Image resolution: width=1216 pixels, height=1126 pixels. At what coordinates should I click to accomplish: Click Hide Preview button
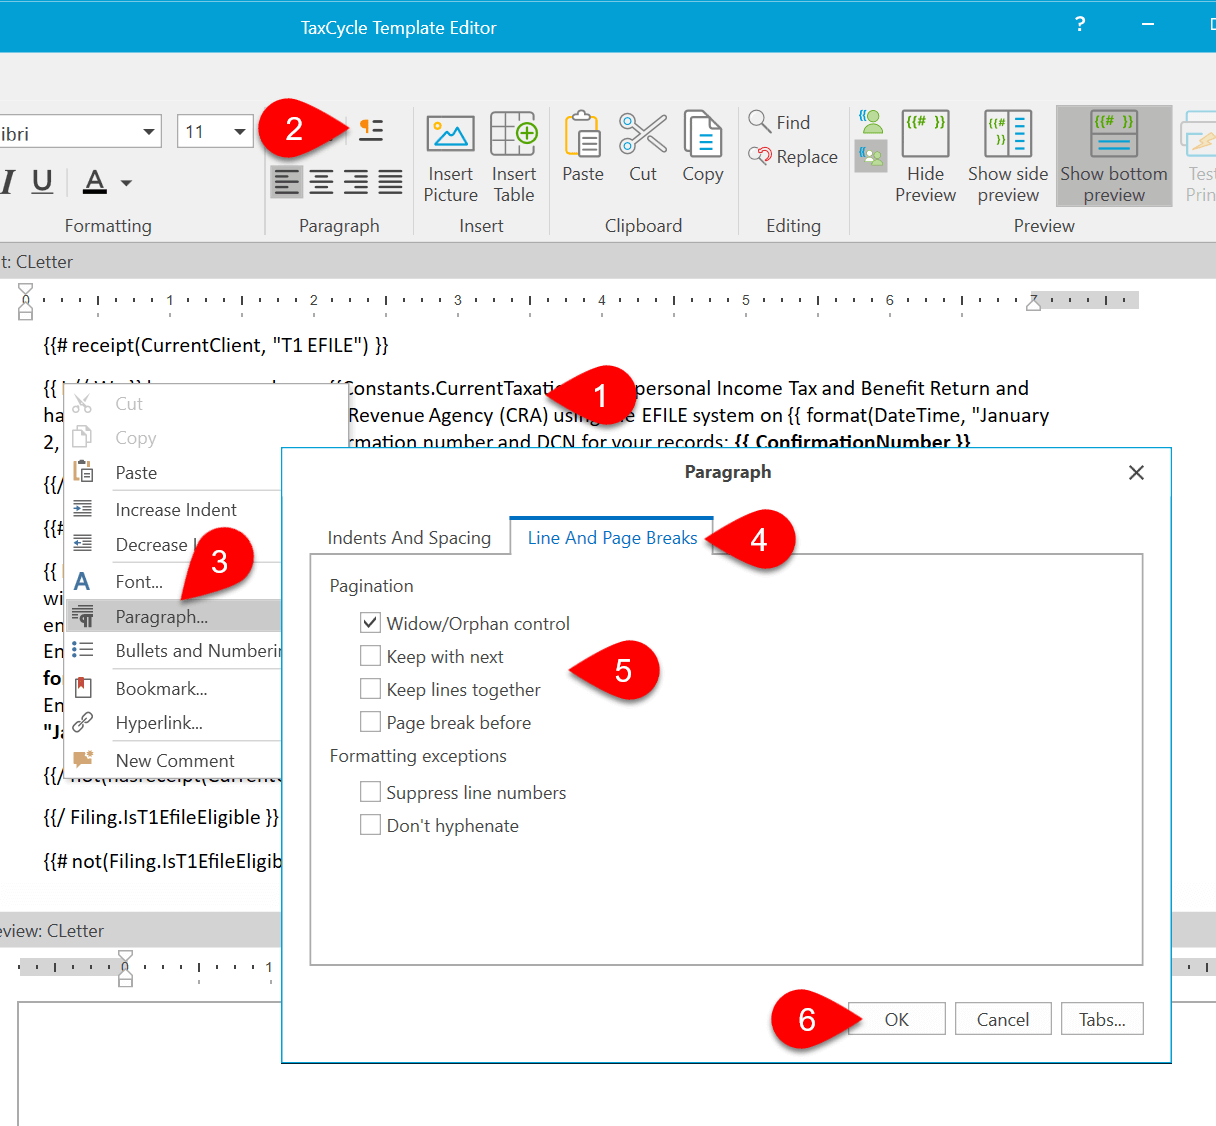[x=925, y=157]
